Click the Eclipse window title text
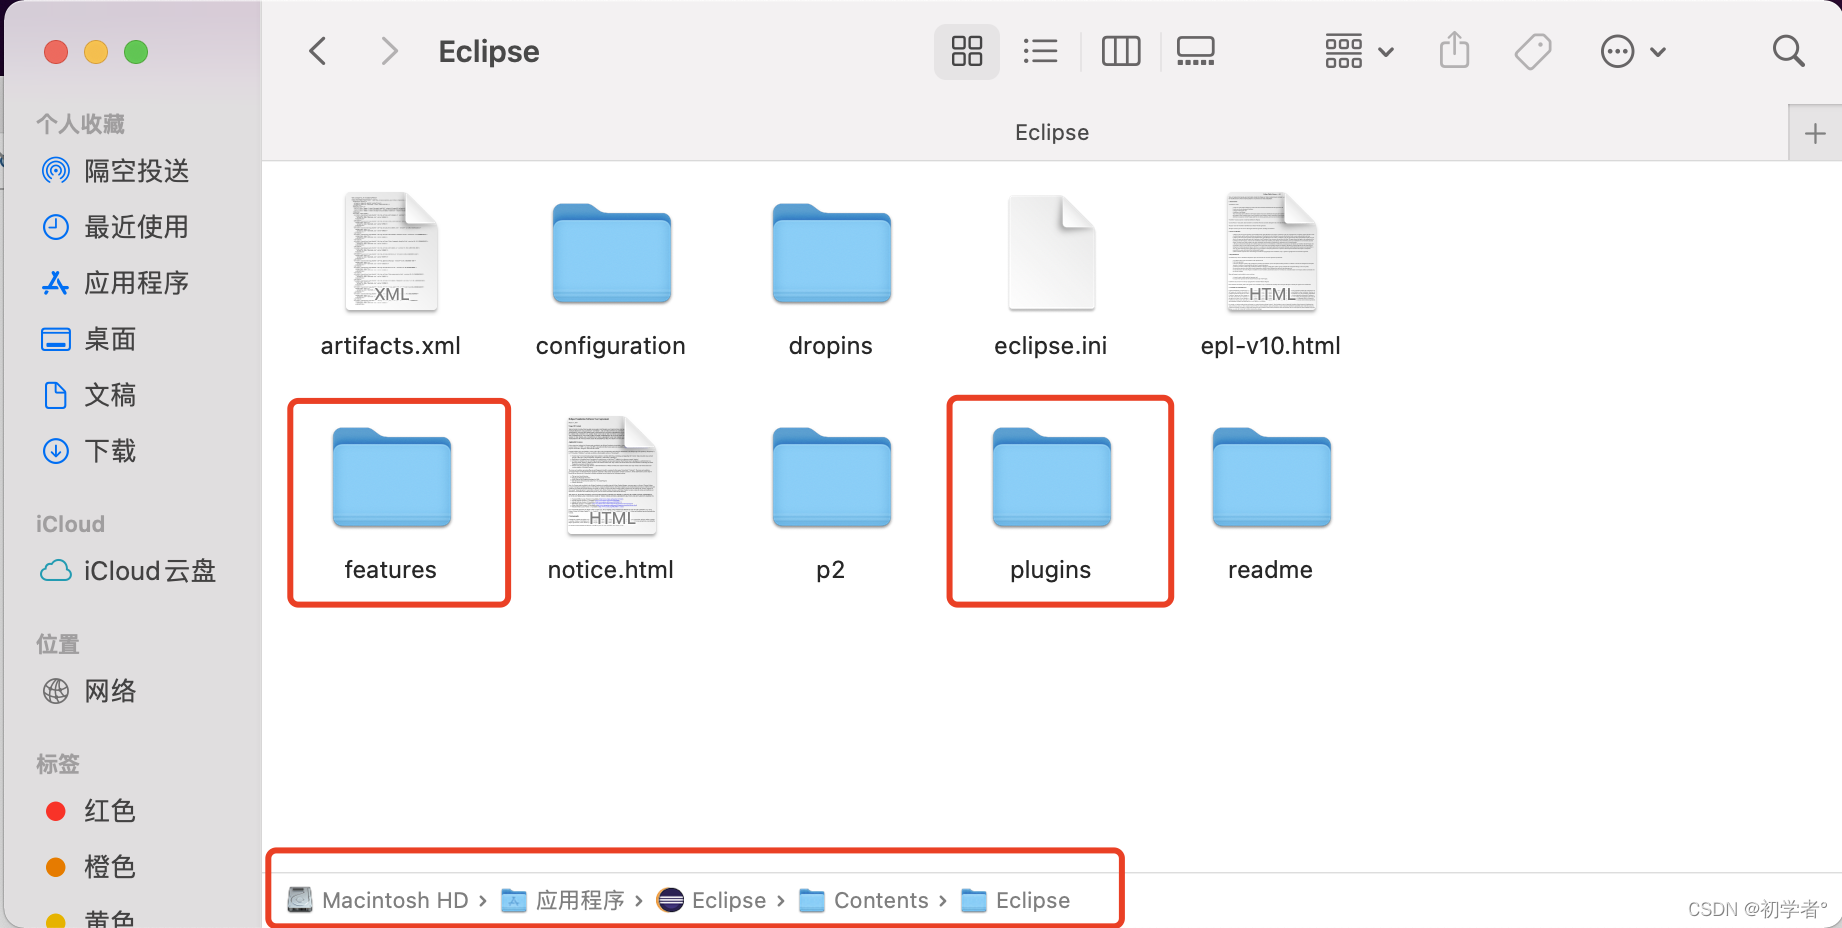The image size is (1842, 928). (x=489, y=52)
